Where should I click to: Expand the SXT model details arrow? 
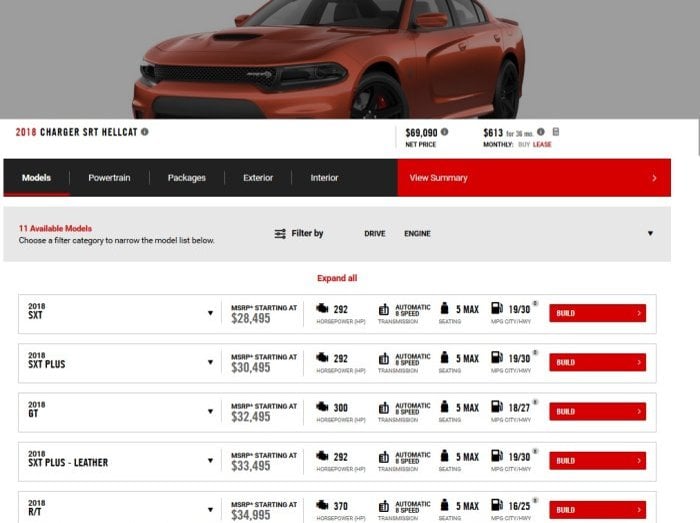pos(210,313)
